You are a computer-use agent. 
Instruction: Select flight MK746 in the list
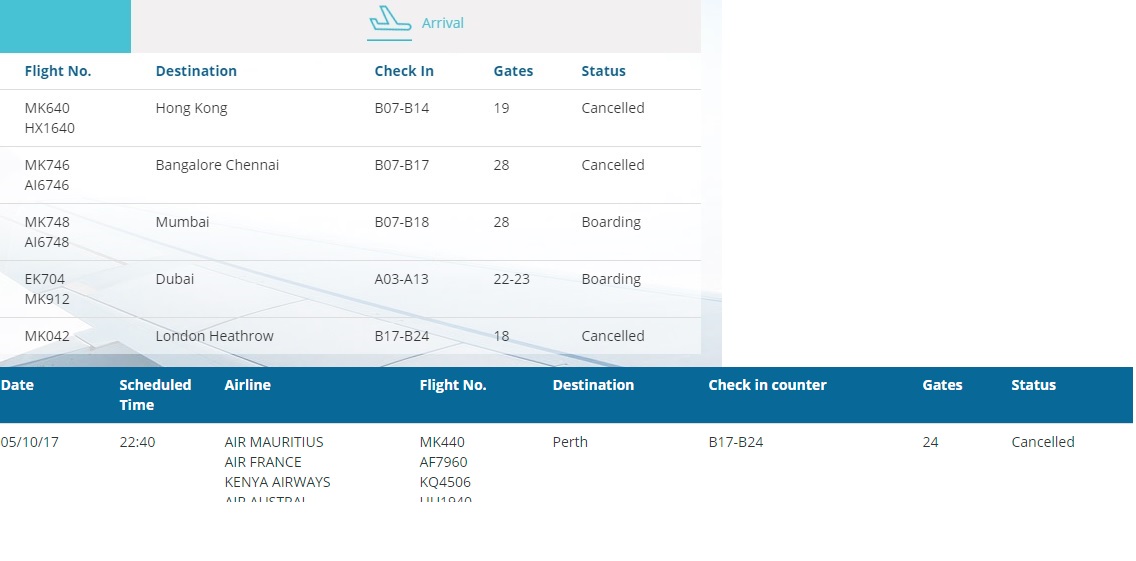(x=47, y=165)
